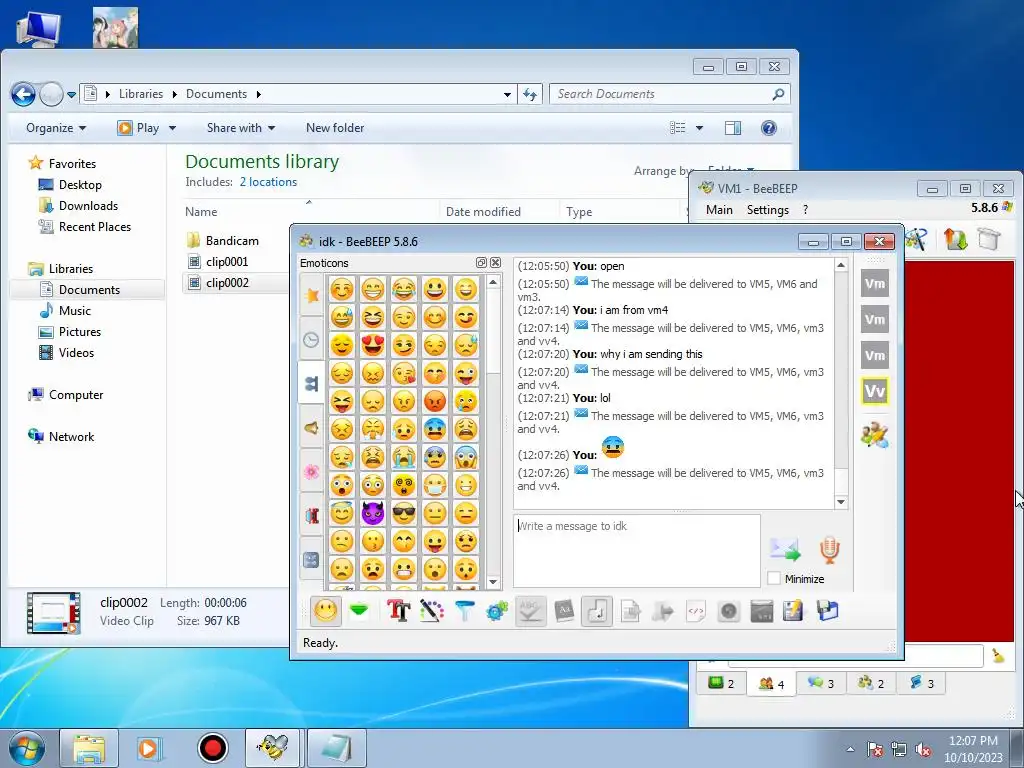Screen dimensions: 1024x768
Task: Open the Bandicam record icon in taskbar
Action: 212,748
